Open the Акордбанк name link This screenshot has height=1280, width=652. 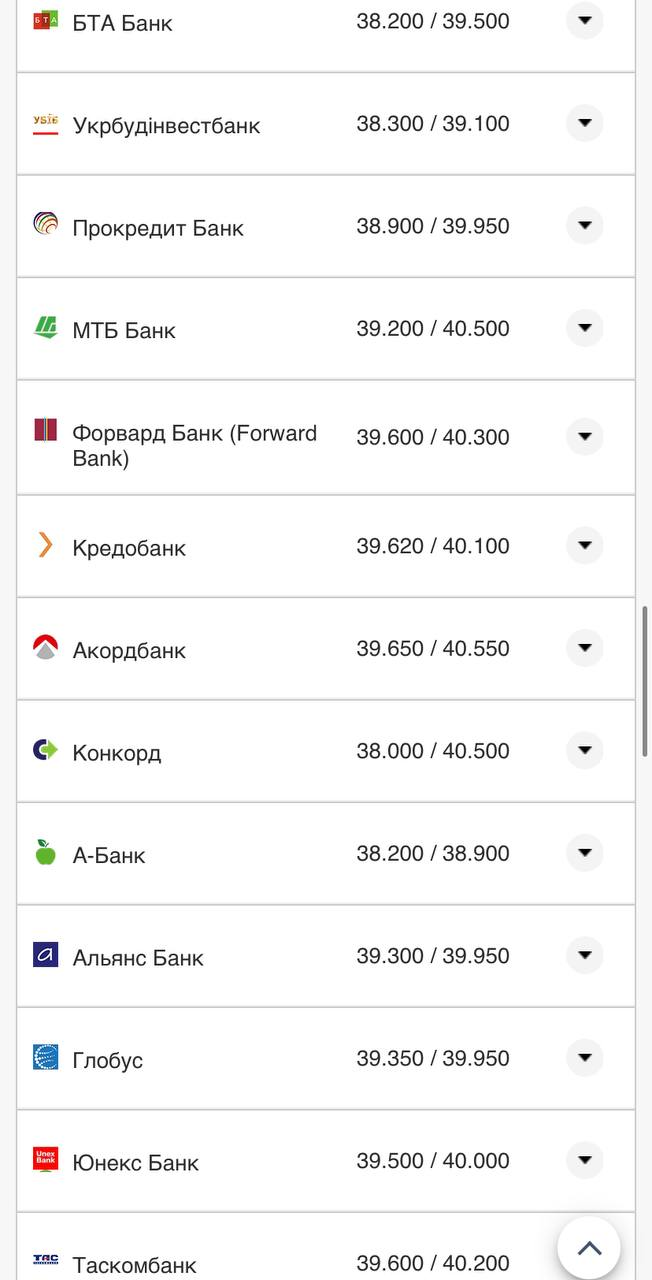point(129,651)
